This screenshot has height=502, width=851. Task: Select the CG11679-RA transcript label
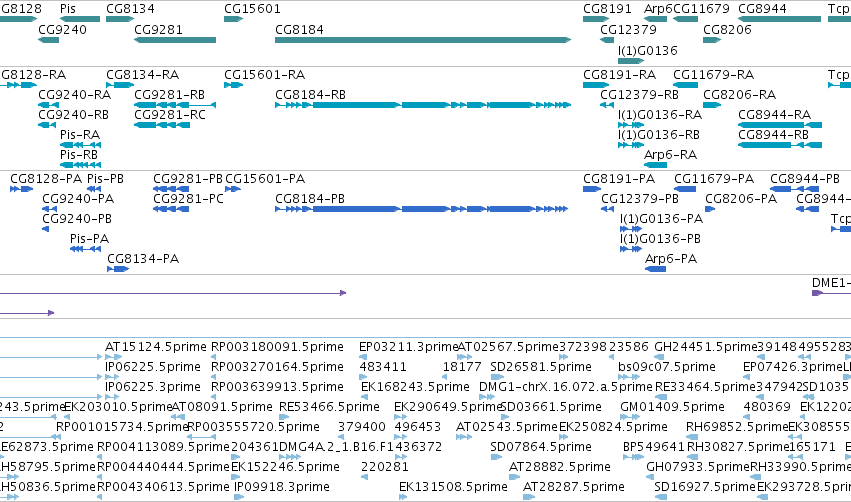pyautogui.click(x=713, y=74)
